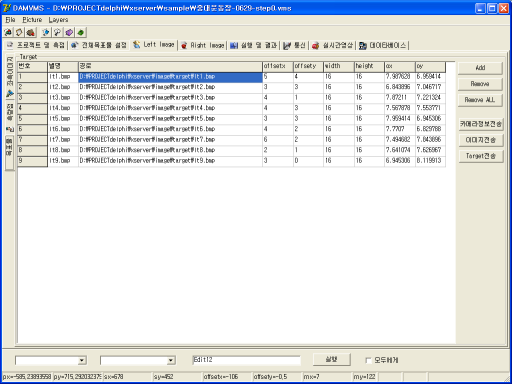Select row header number 5
Viewport: 512px width, 384px height.
(x=32, y=119)
